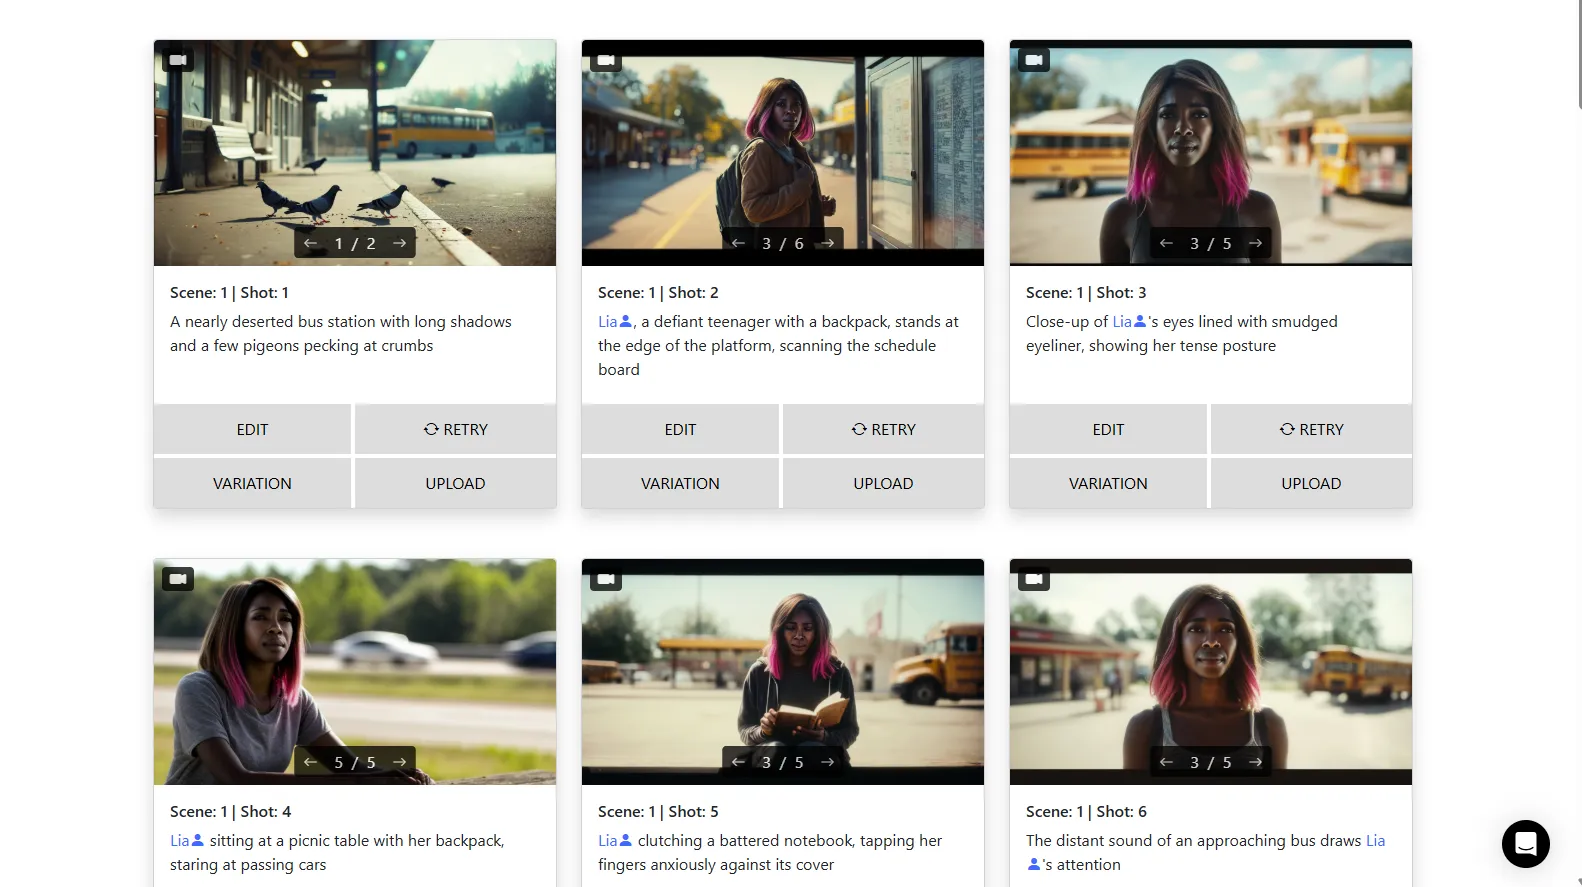Show next image for Shot 1
This screenshot has height=887, width=1582.
(x=399, y=243)
